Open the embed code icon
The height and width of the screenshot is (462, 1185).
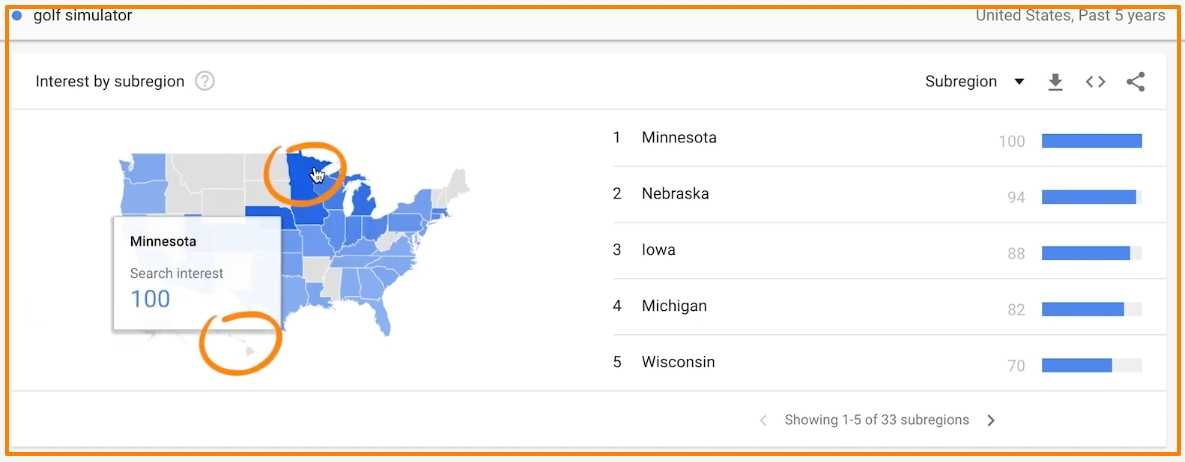(x=1095, y=82)
